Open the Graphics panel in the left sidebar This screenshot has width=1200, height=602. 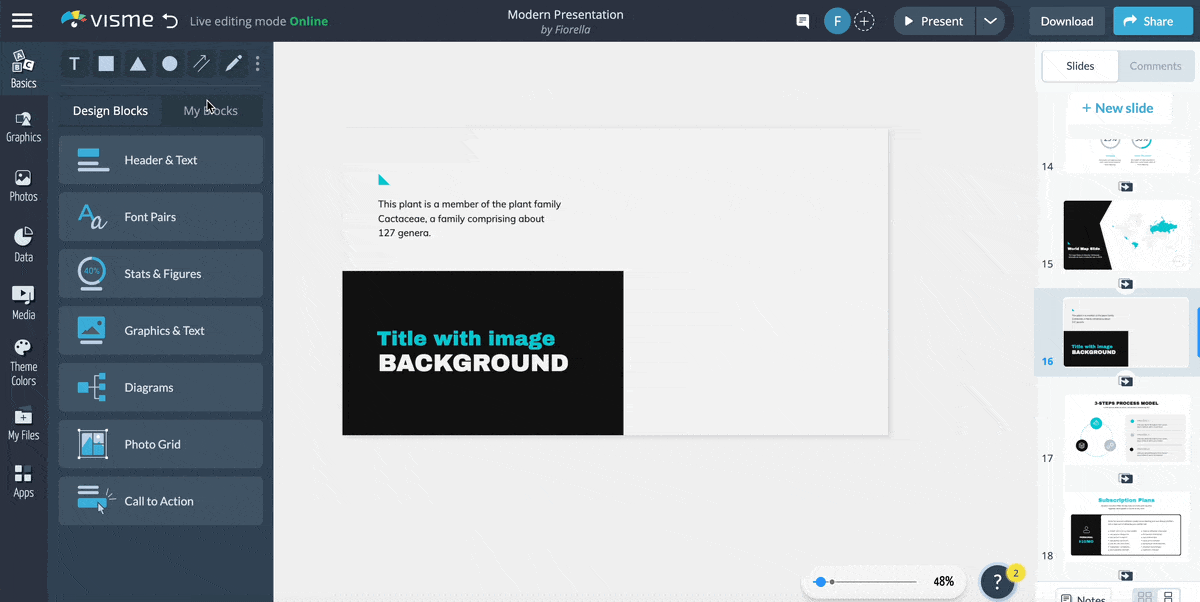[23, 127]
